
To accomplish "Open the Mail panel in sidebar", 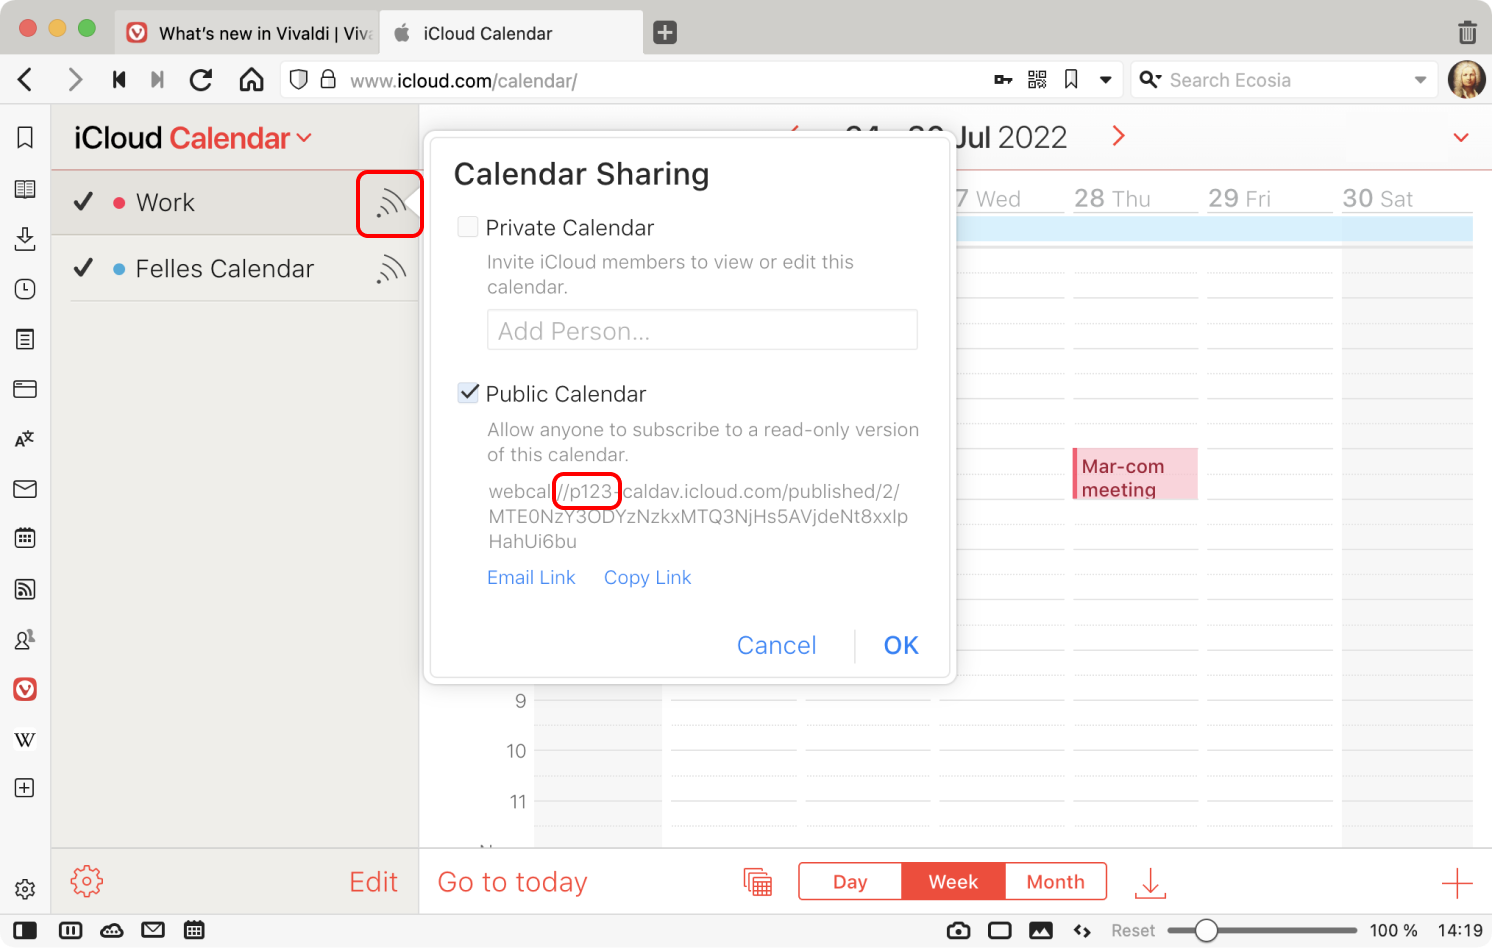I will pyautogui.click(x=25, y=489).
